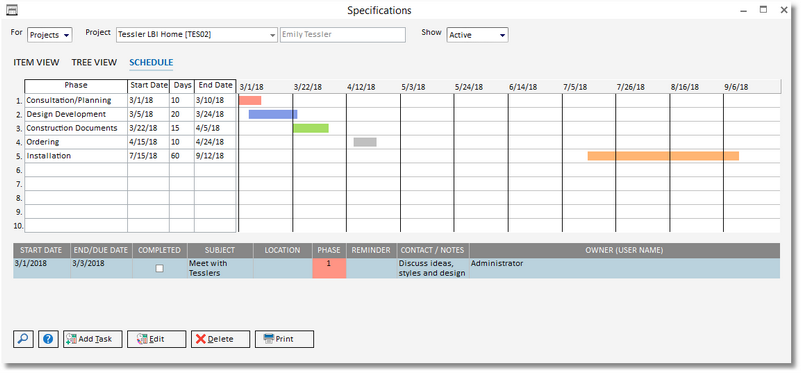The width and height of the screenshot is (801, 373).
Task: Click the Delete button
Action: (221, 339)
